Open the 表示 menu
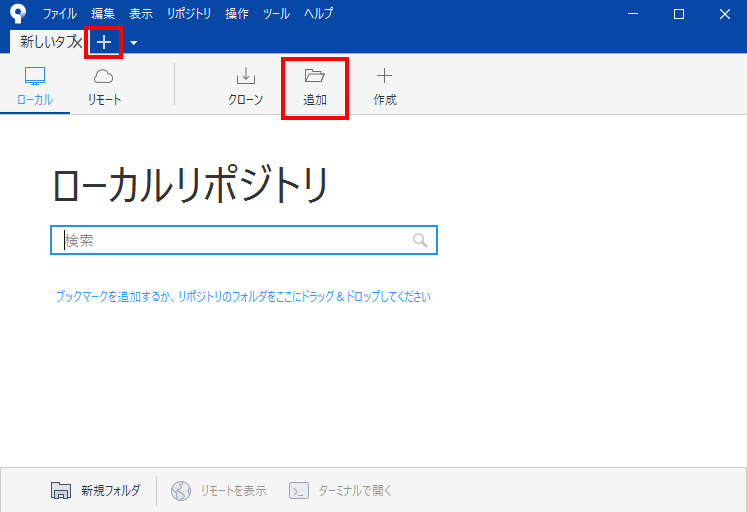747x512 pixels. (141, 13)
